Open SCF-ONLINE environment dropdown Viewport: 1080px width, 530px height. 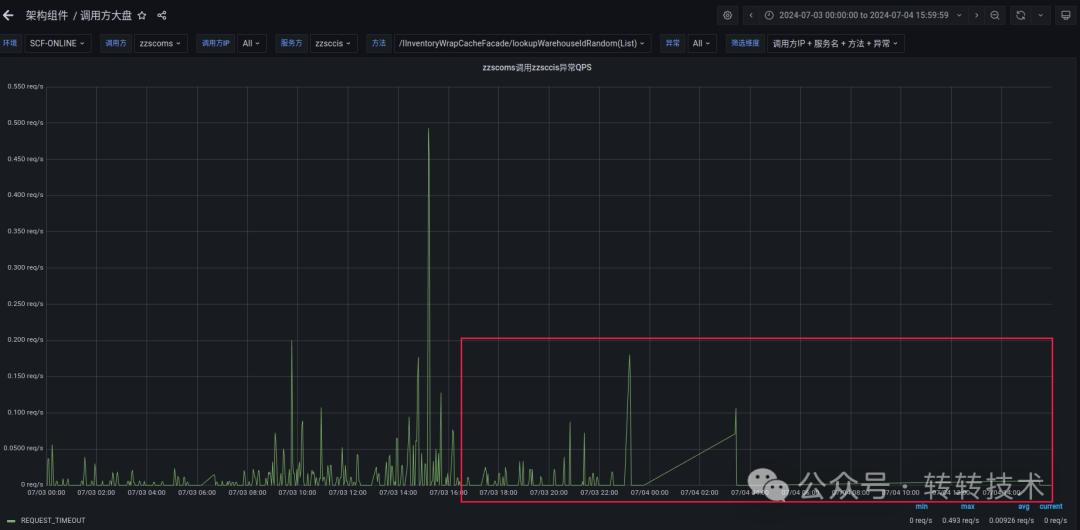pyautogui.click(x=58, y=43)
